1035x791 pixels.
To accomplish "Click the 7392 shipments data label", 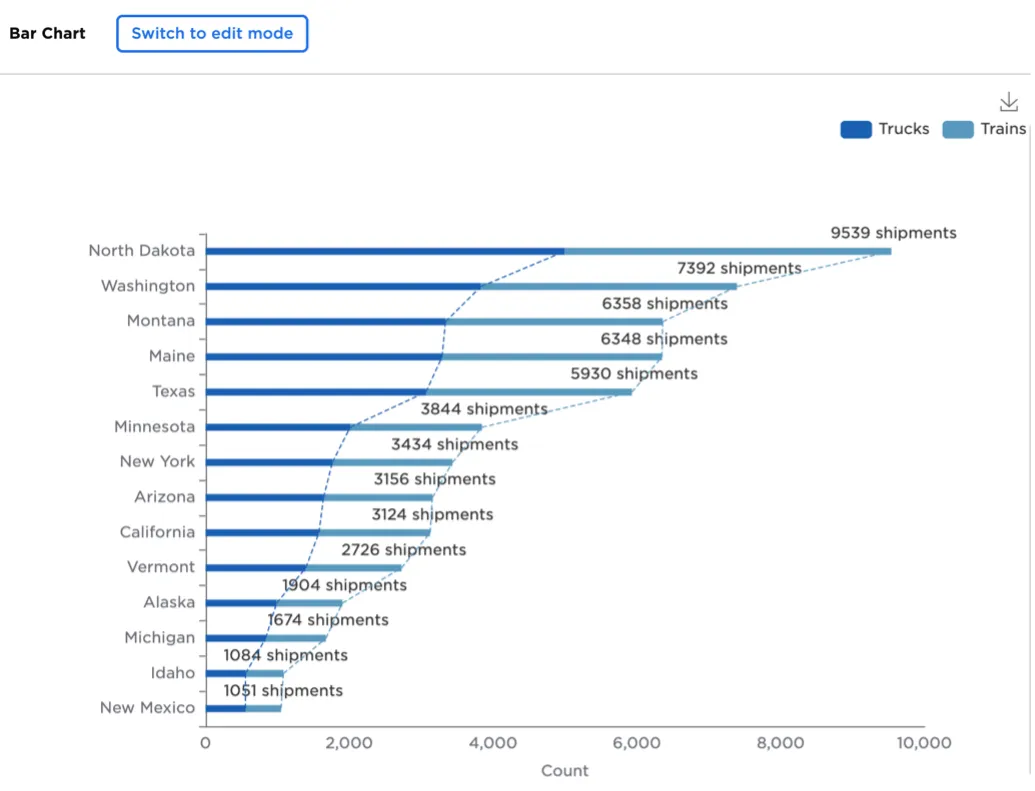I will point(739,268).
